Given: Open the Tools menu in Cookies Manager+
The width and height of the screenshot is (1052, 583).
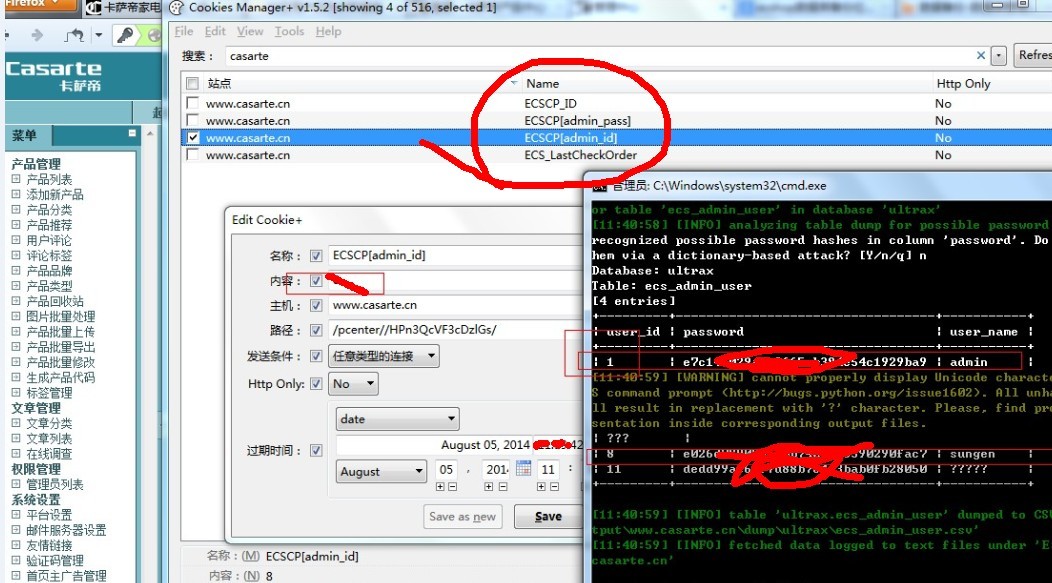Looking at the screenshot, I should tap(289, 32).
